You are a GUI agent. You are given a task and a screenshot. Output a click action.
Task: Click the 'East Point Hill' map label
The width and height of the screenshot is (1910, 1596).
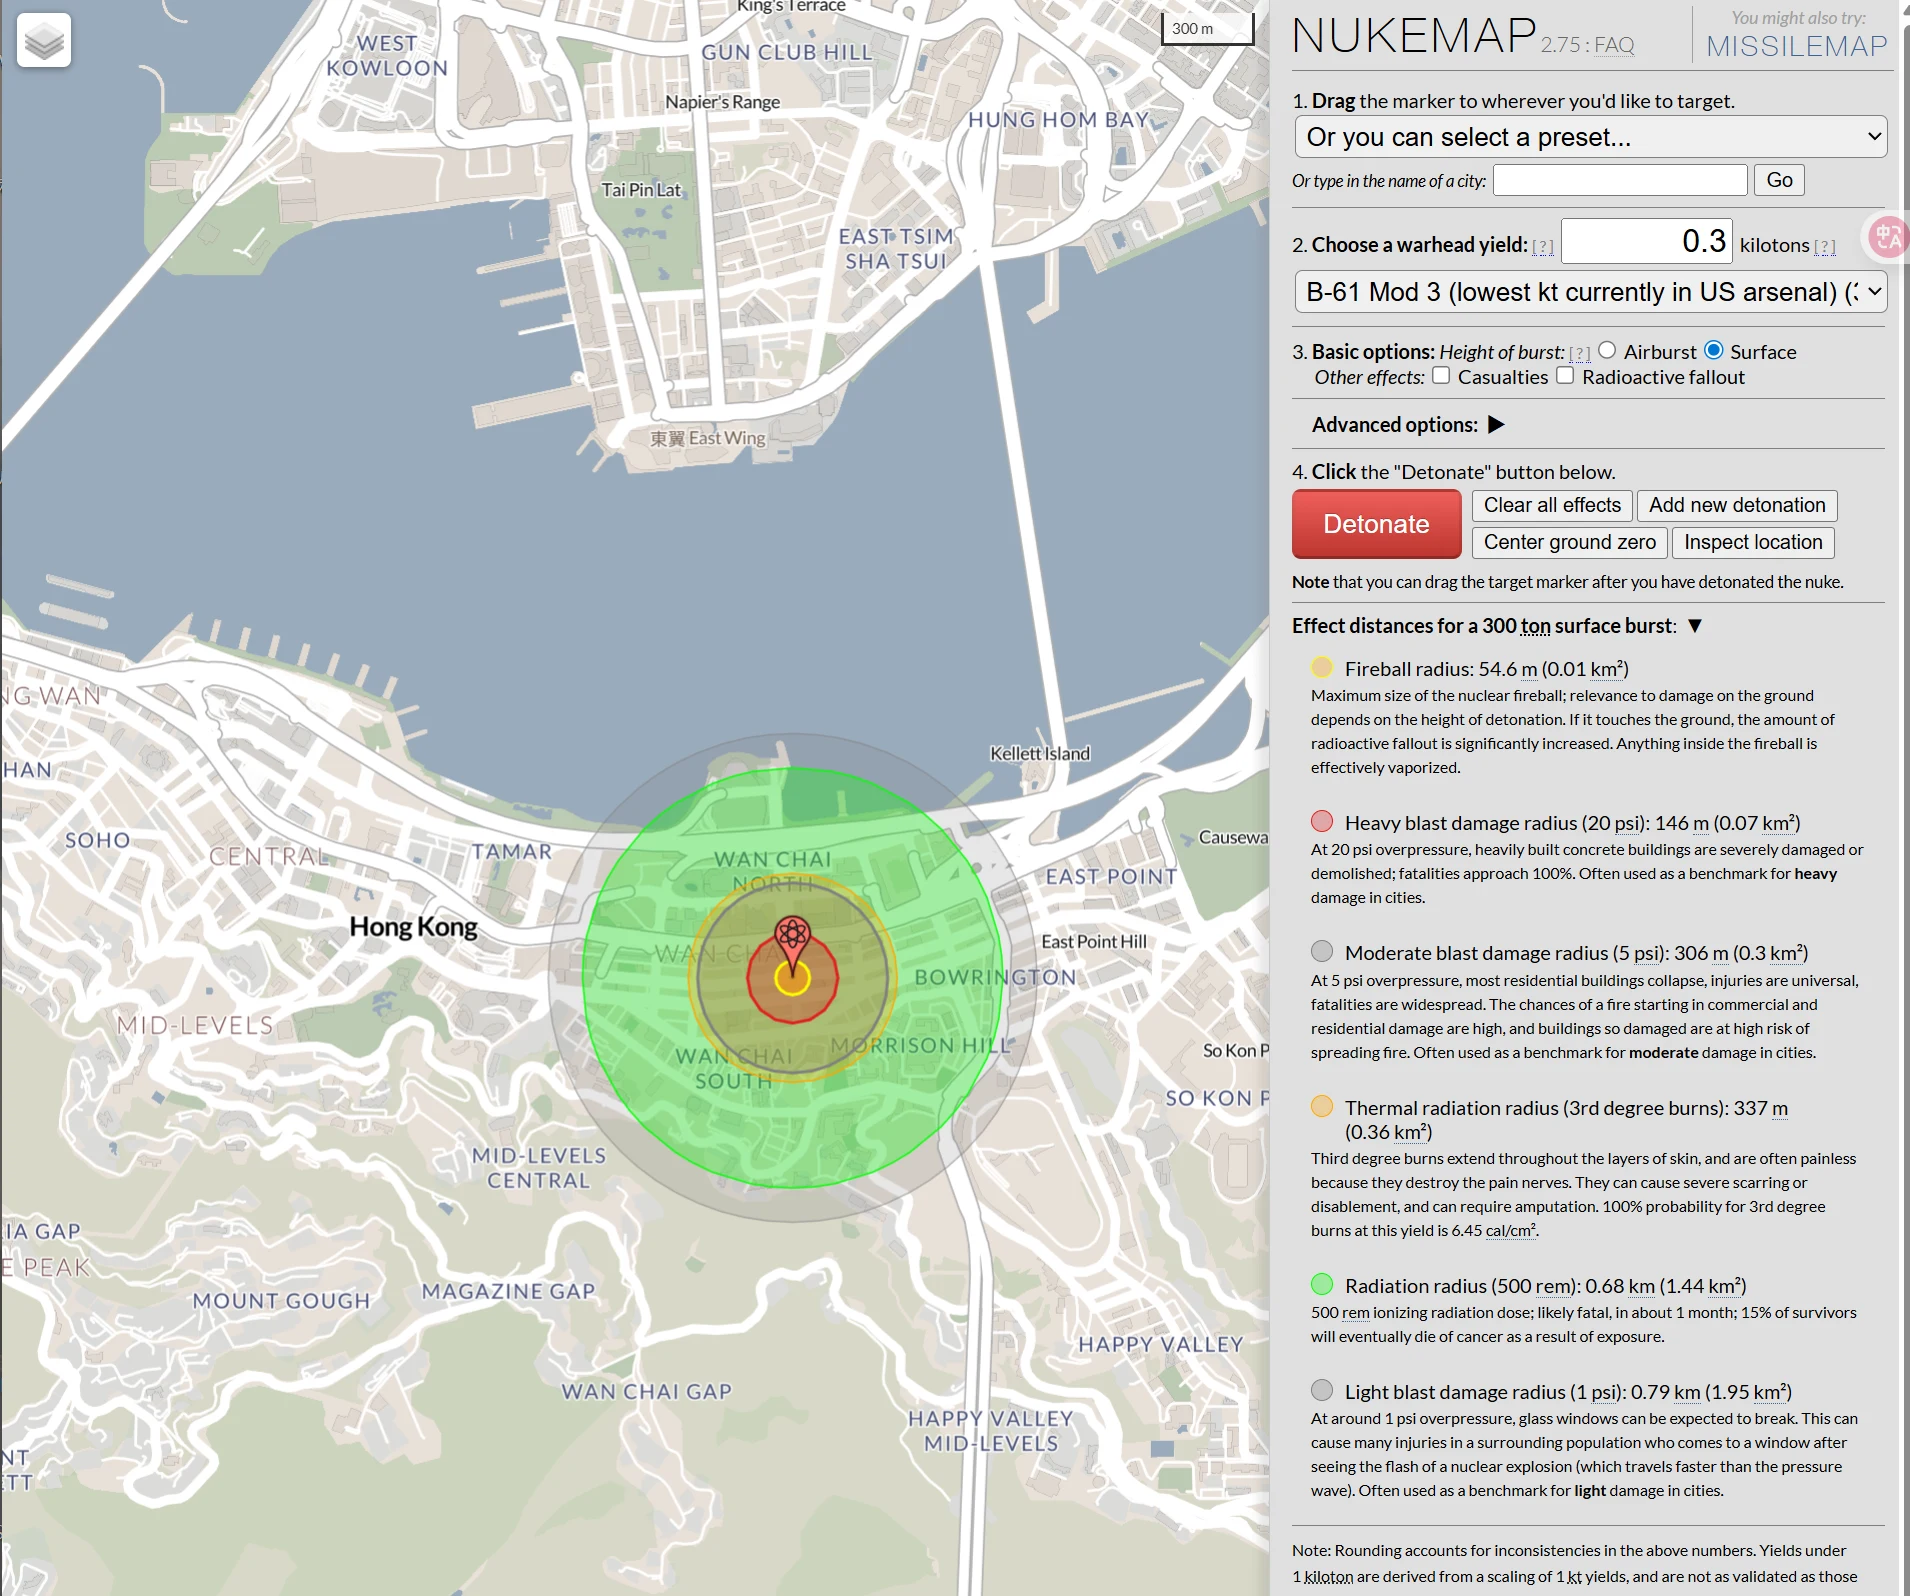pos(1094,941)
